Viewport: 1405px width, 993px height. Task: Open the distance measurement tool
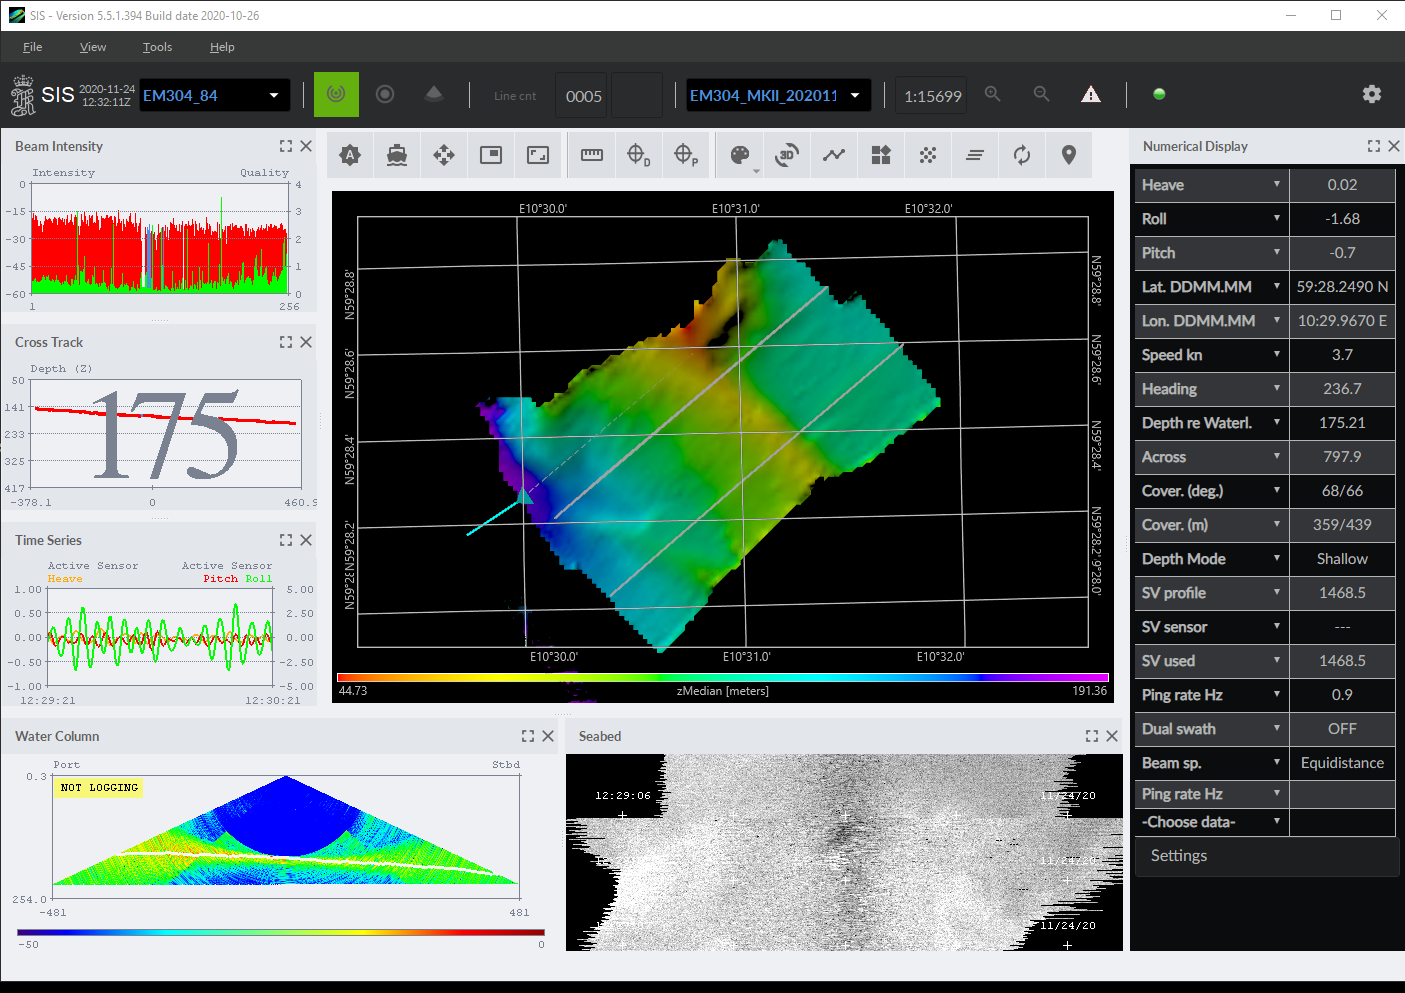point(591,155)
